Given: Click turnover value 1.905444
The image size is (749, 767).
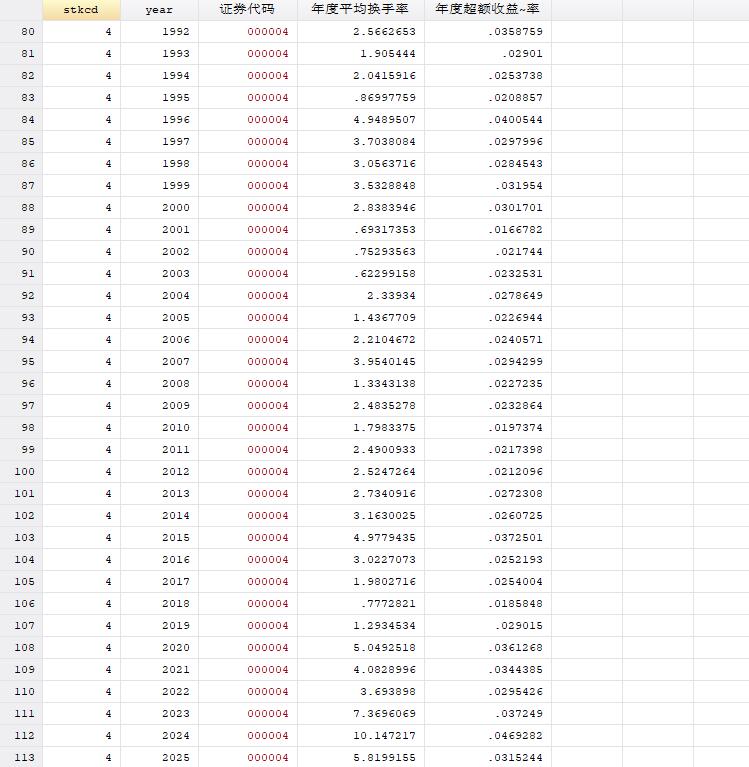Looking at the screenshot, I should (361, 54).
